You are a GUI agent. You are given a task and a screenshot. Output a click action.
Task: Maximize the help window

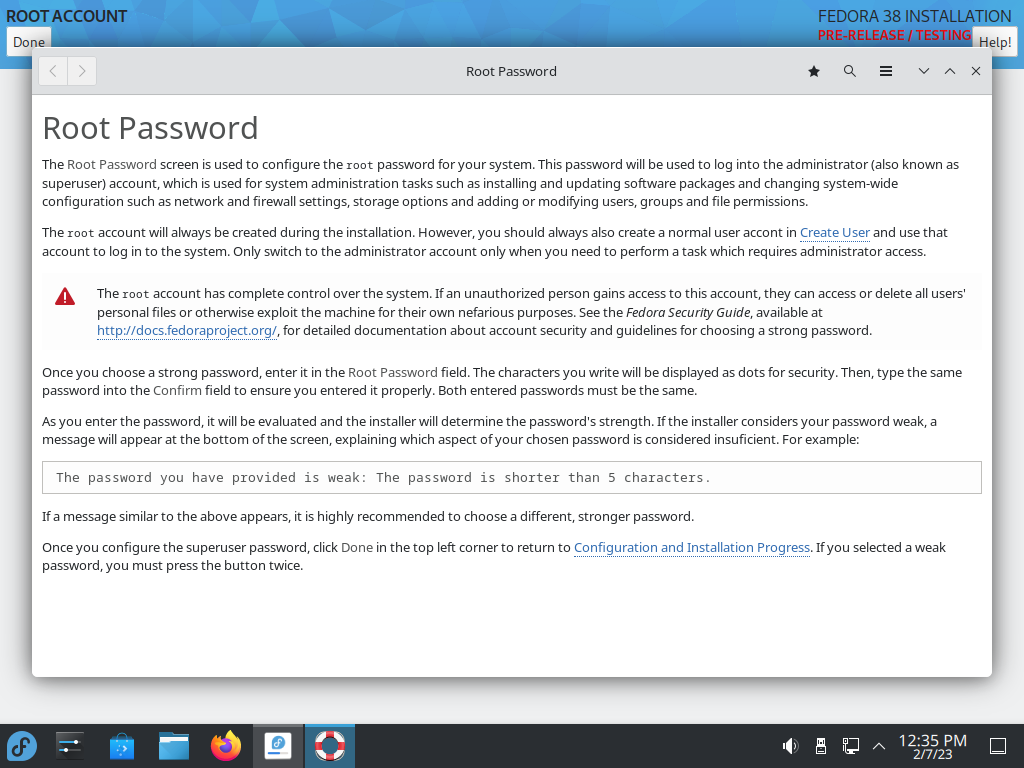tap(950, 71)
